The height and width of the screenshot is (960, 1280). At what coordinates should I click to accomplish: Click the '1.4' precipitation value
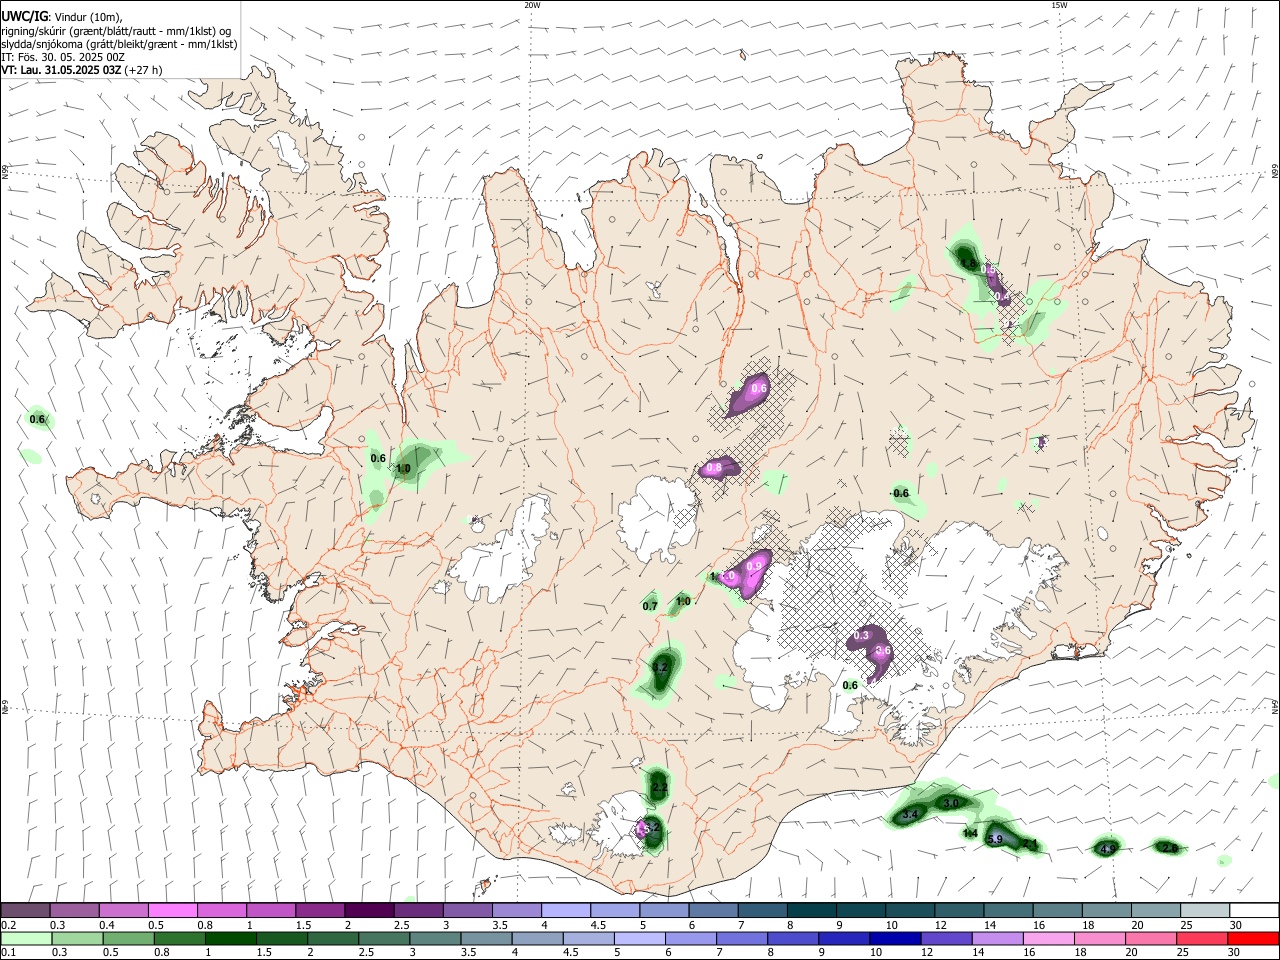(x=970, y=832)
